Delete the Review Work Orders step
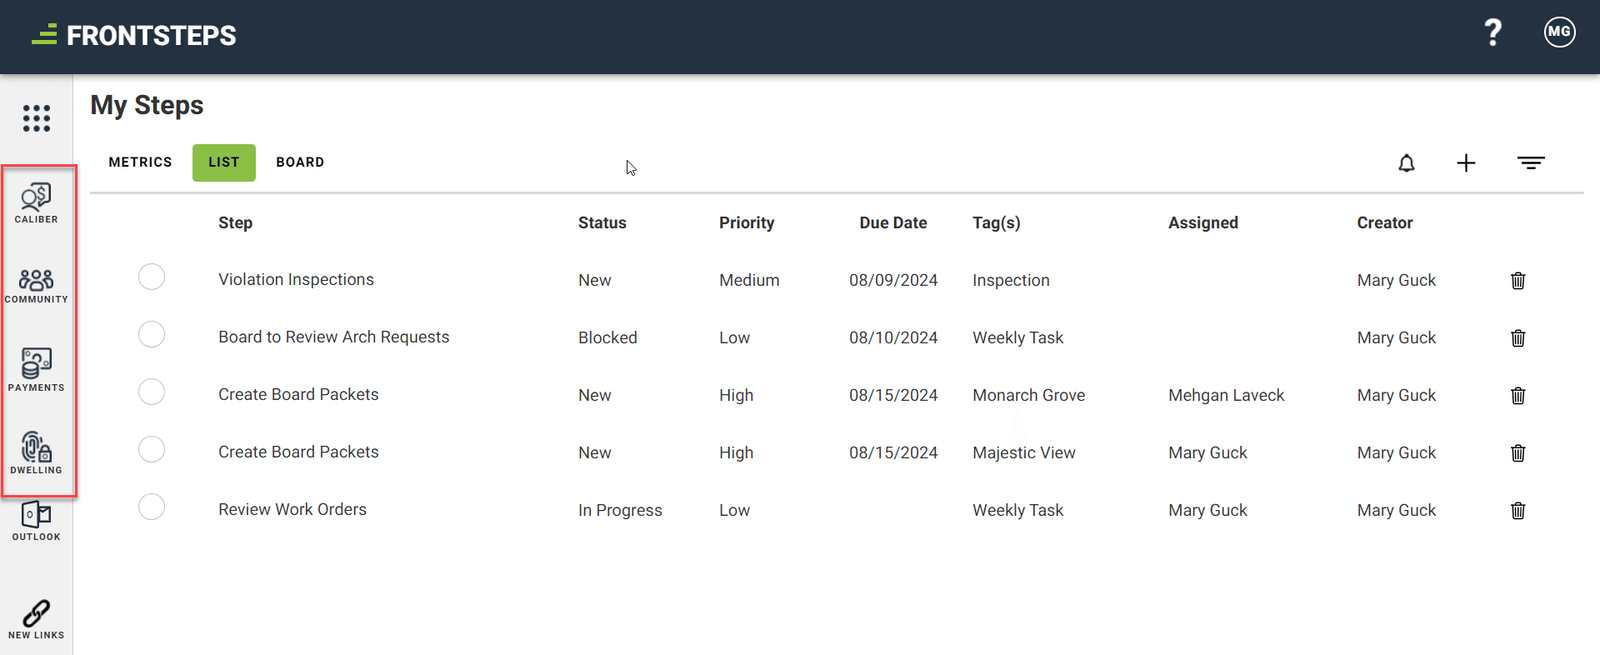Image resolution: width=1600 pixels, height=655 pixels. tap(1518, 511)
